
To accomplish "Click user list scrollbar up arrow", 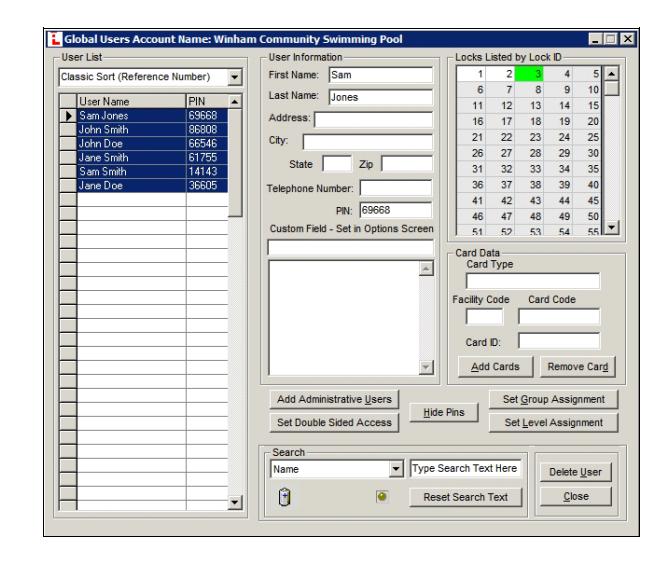I will 235,102.
